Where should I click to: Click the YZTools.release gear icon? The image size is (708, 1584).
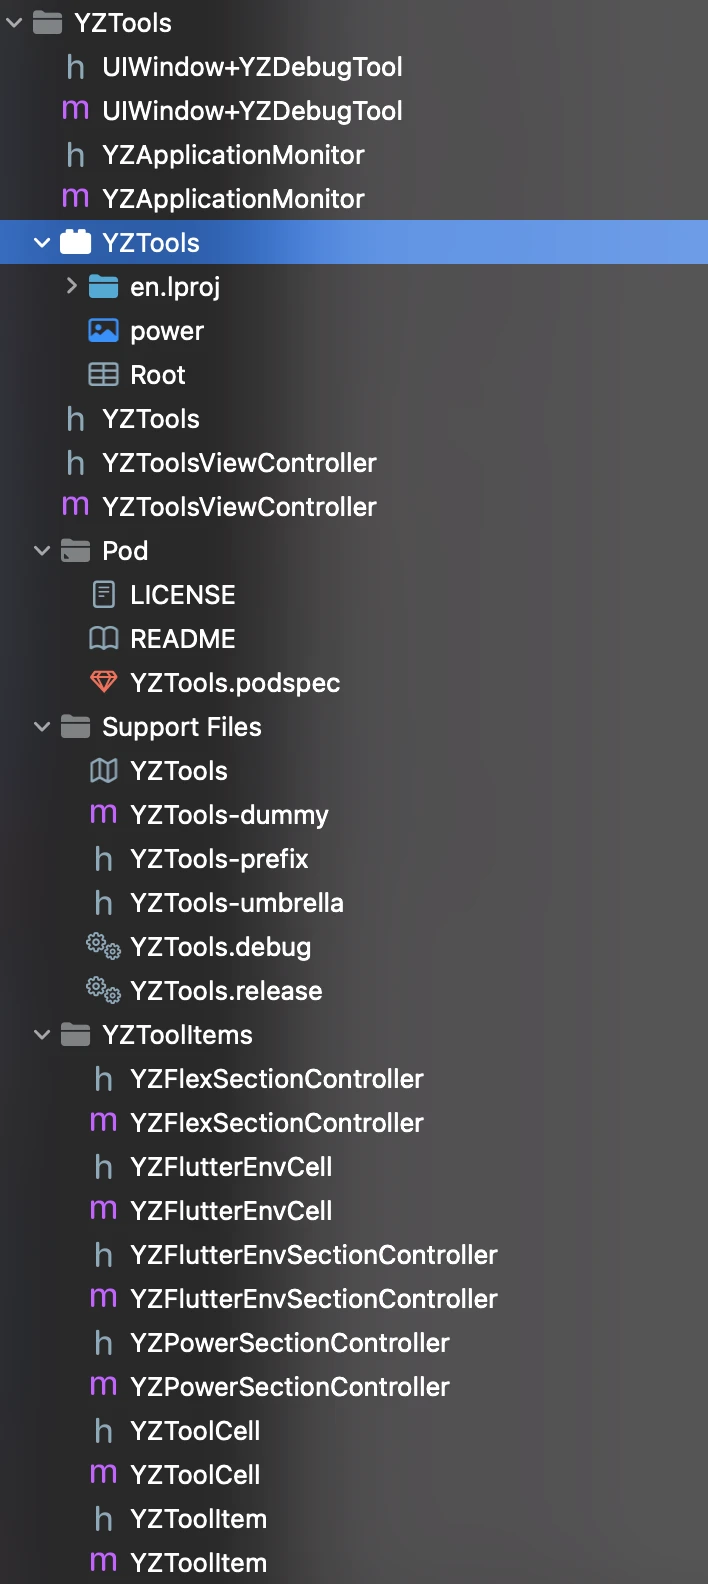tap(103, 991)
